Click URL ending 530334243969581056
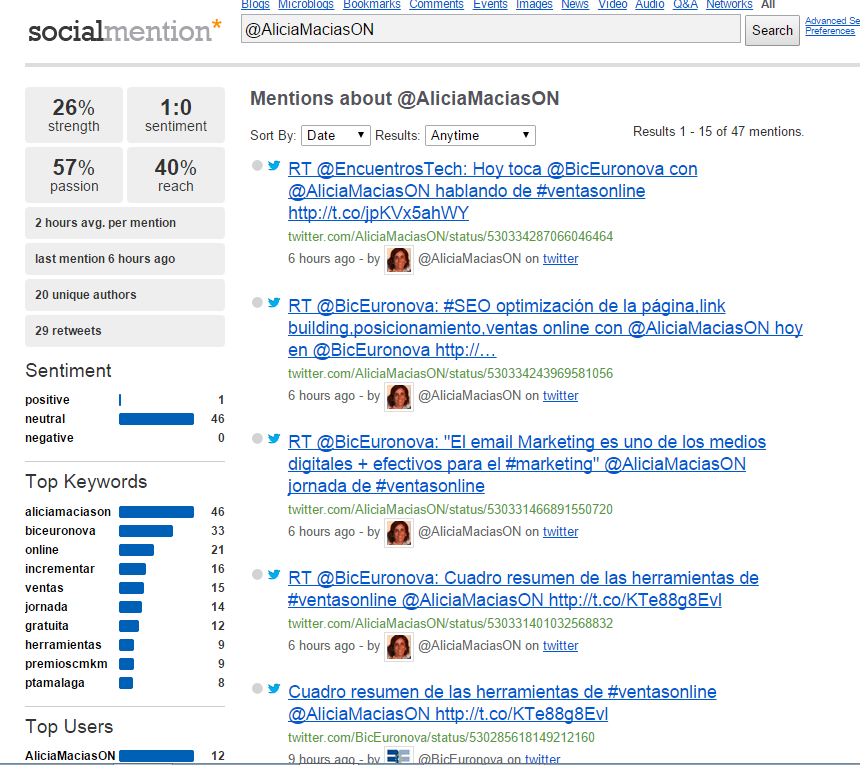 coord(450,373)
